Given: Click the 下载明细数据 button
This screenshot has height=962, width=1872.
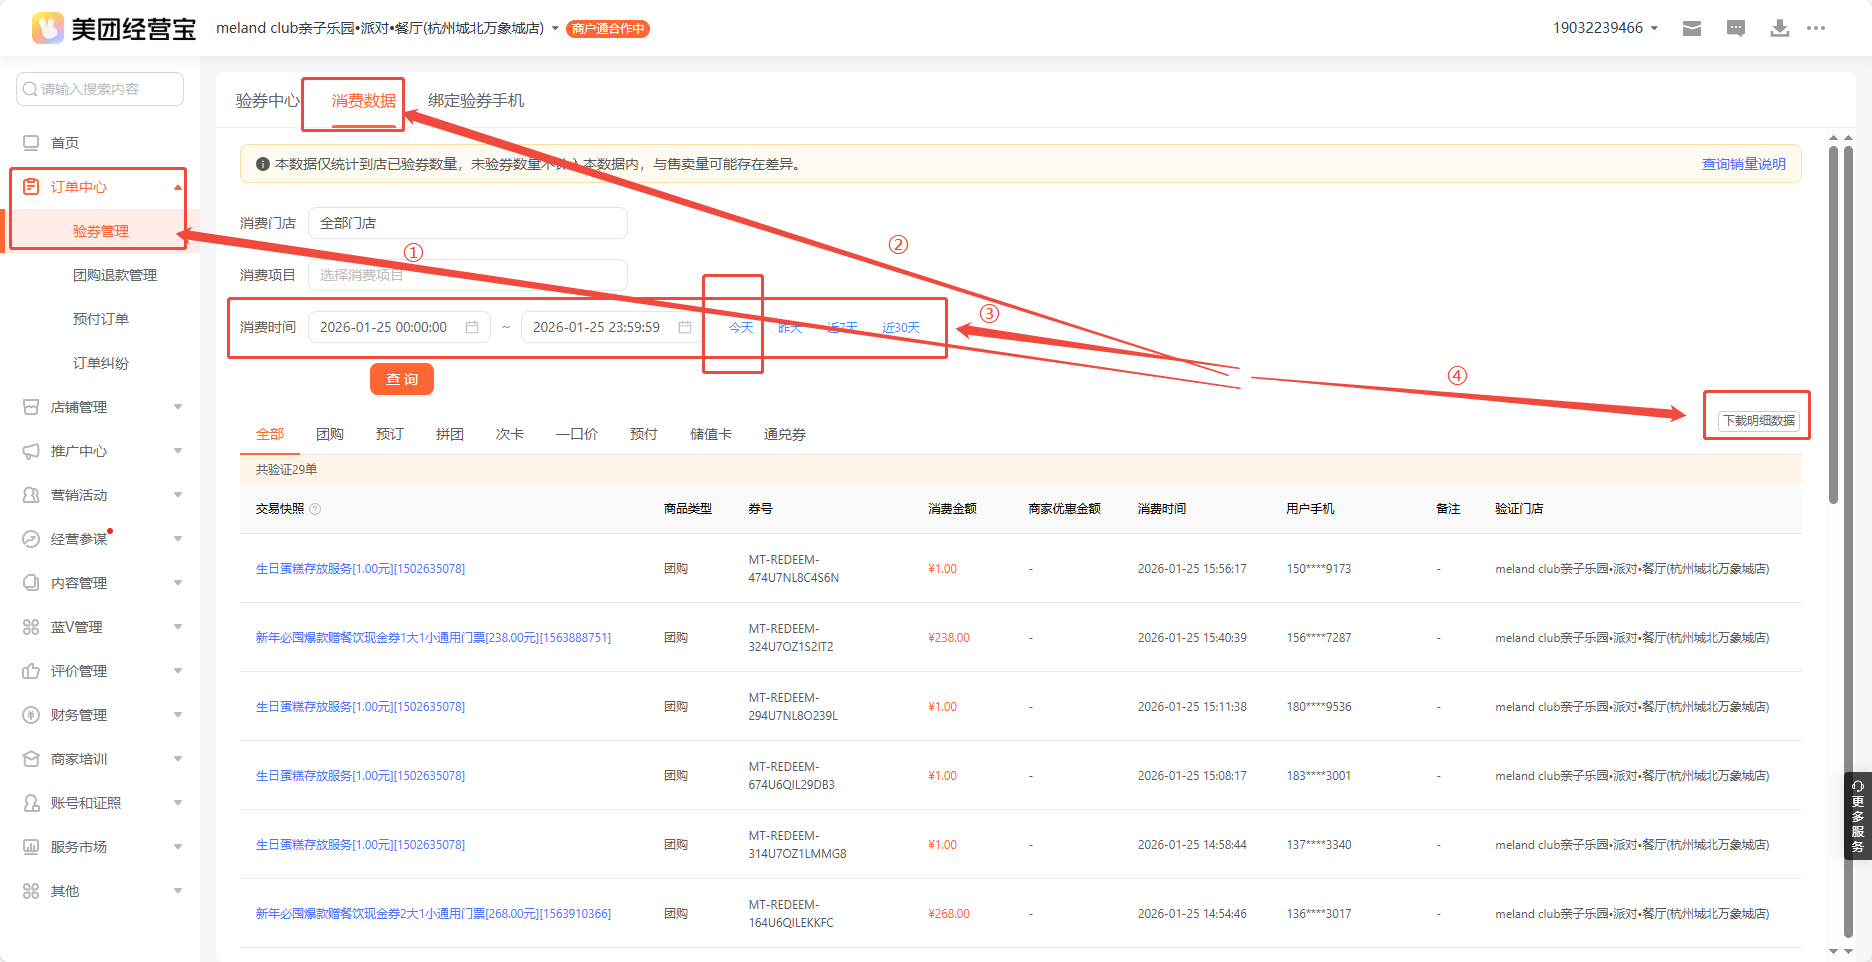Looking at the screenshot, I should pos(1758,421).
